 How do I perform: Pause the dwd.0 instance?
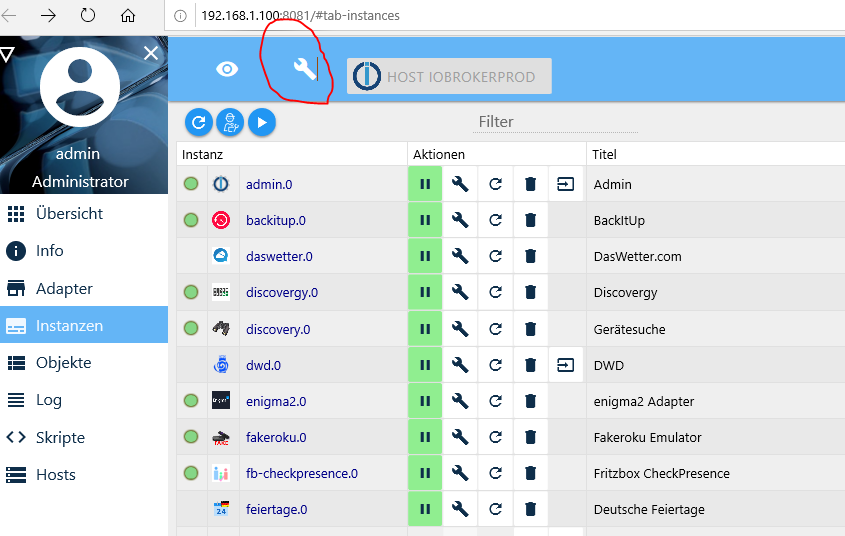pyautogui.click(x=425, y=365)
